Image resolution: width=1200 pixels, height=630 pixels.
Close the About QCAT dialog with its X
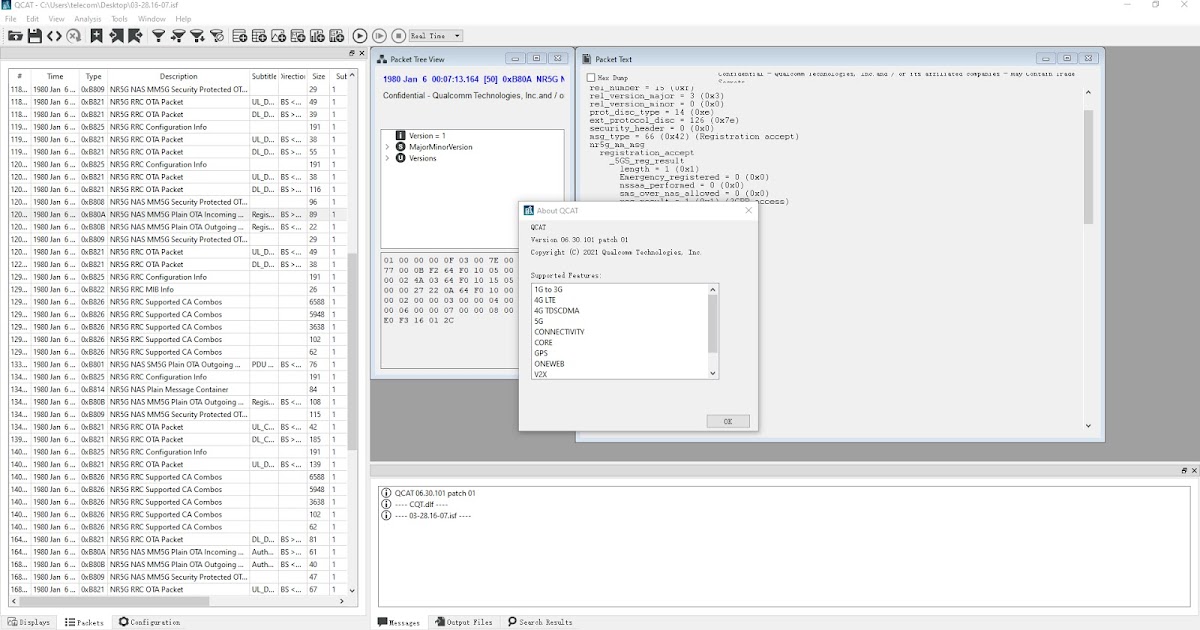[748, 210]
